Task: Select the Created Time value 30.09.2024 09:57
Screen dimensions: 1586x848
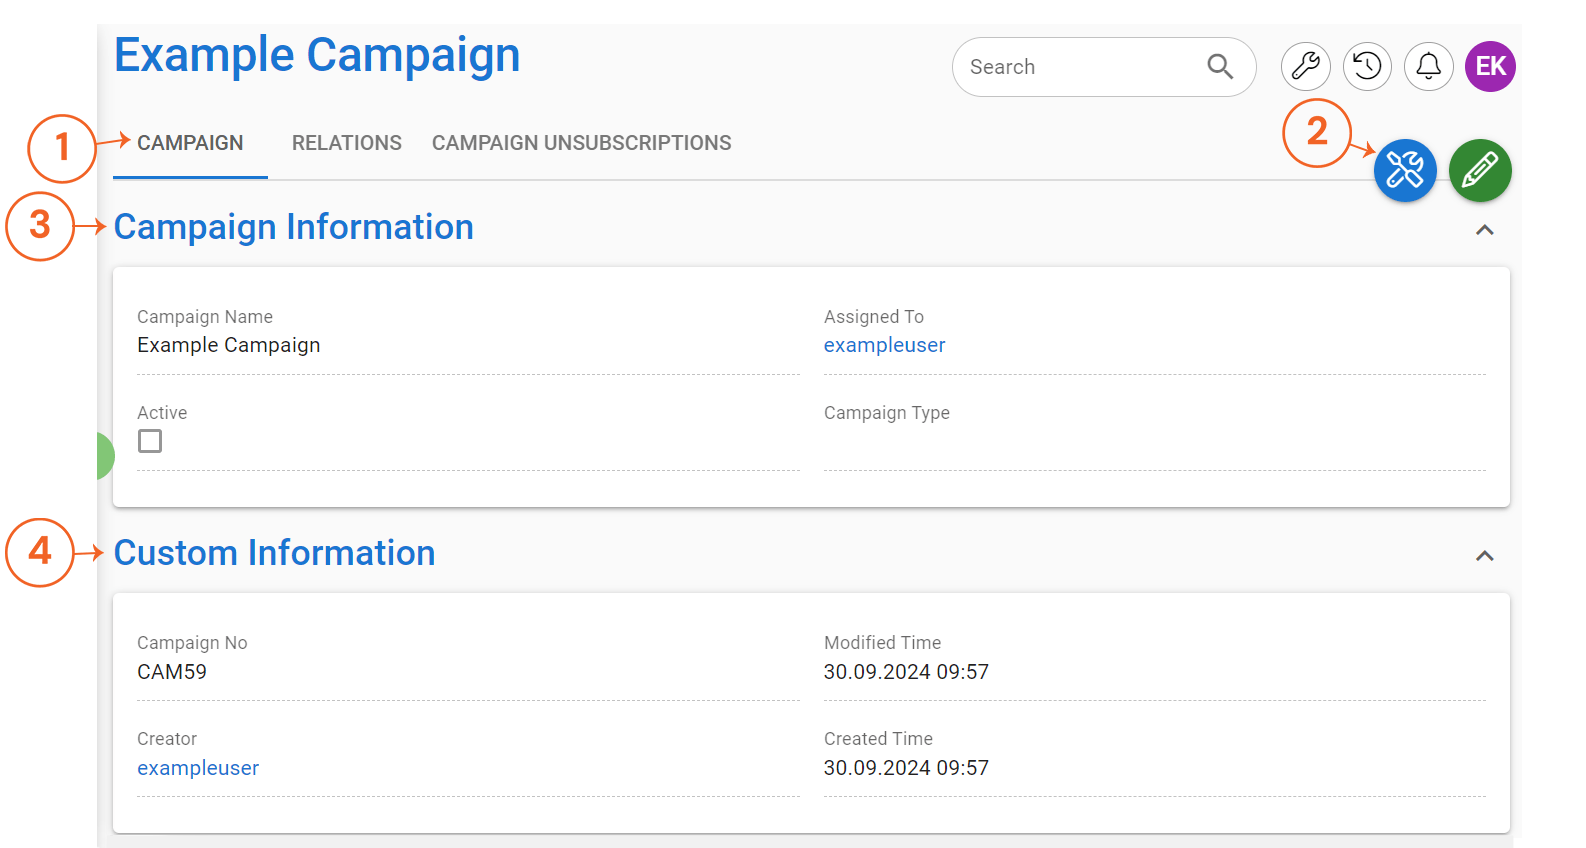Action: click(906, 768)
